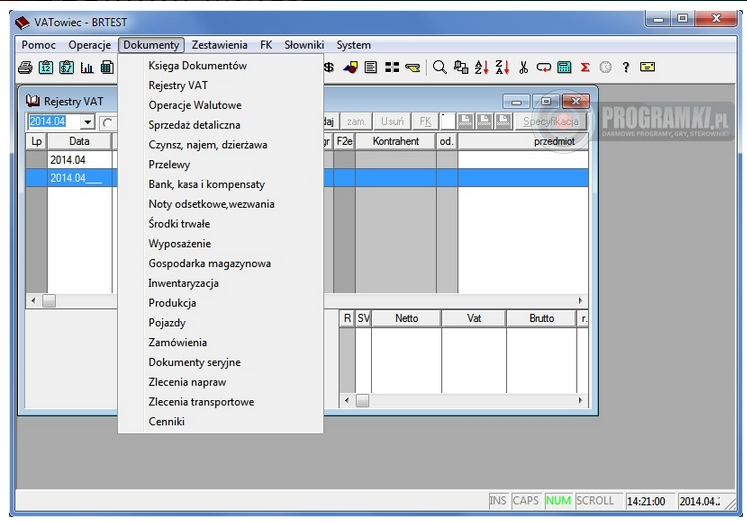Viewport: 747px width, 522px height.
Task: Choose Rejestry VAT menu entry
Action: click(221, 85)
